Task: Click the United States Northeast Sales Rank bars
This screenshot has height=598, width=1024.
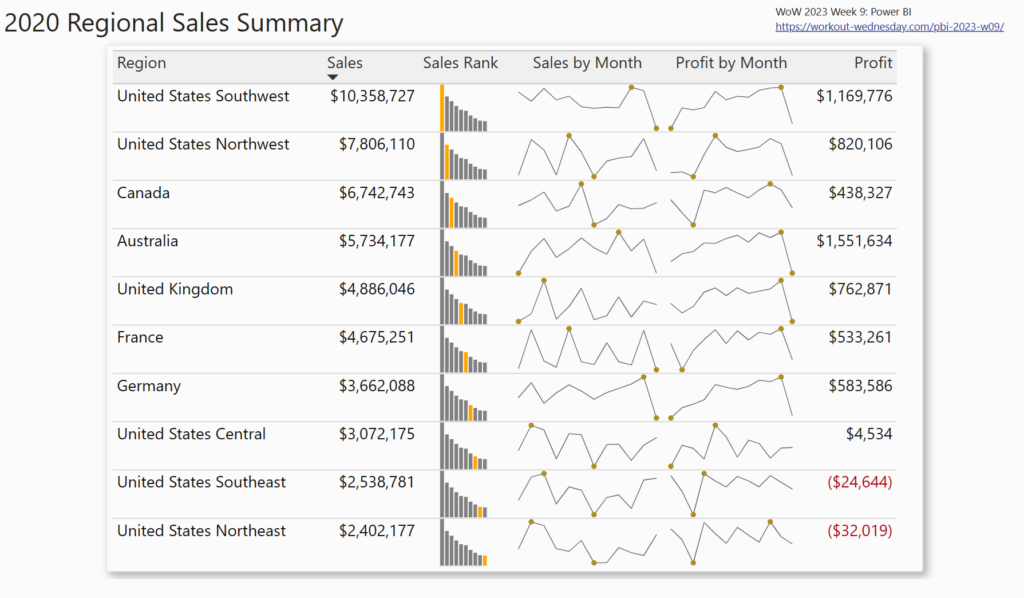Action: 463,543
